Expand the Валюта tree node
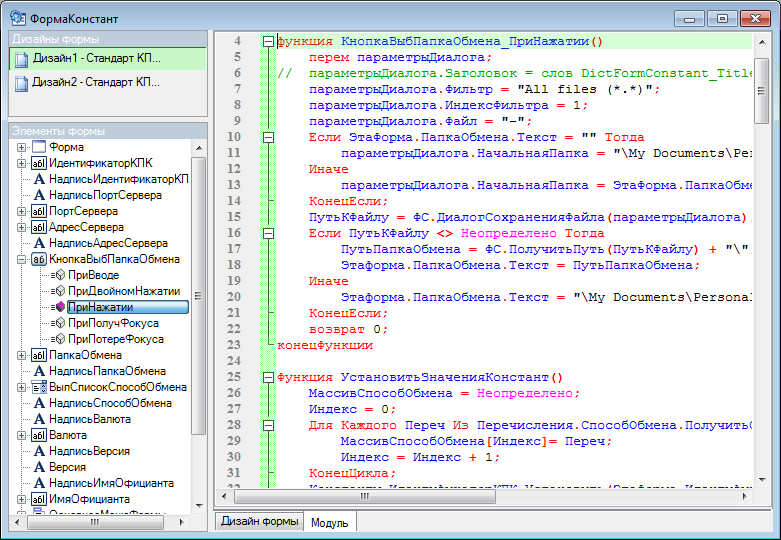The height and width of the screenshot is (540, 781). click(x=21, y=435)
